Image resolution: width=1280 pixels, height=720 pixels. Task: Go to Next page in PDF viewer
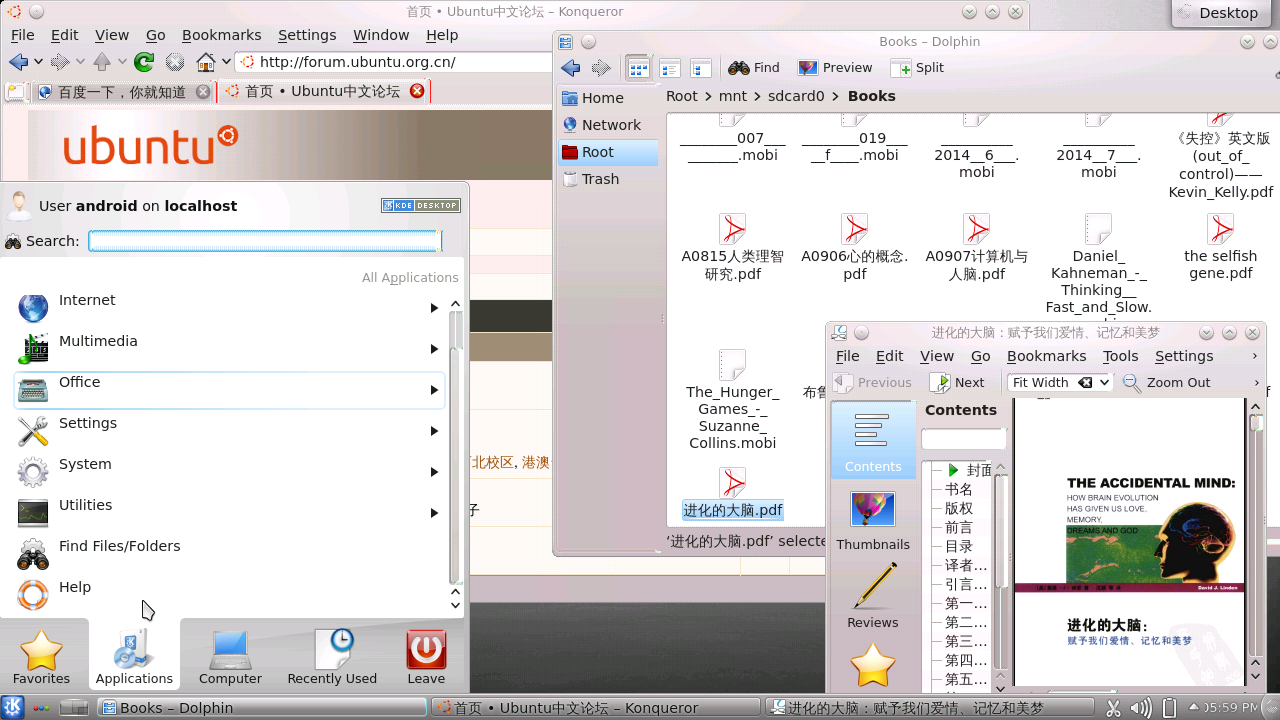[x=957, y=382]
